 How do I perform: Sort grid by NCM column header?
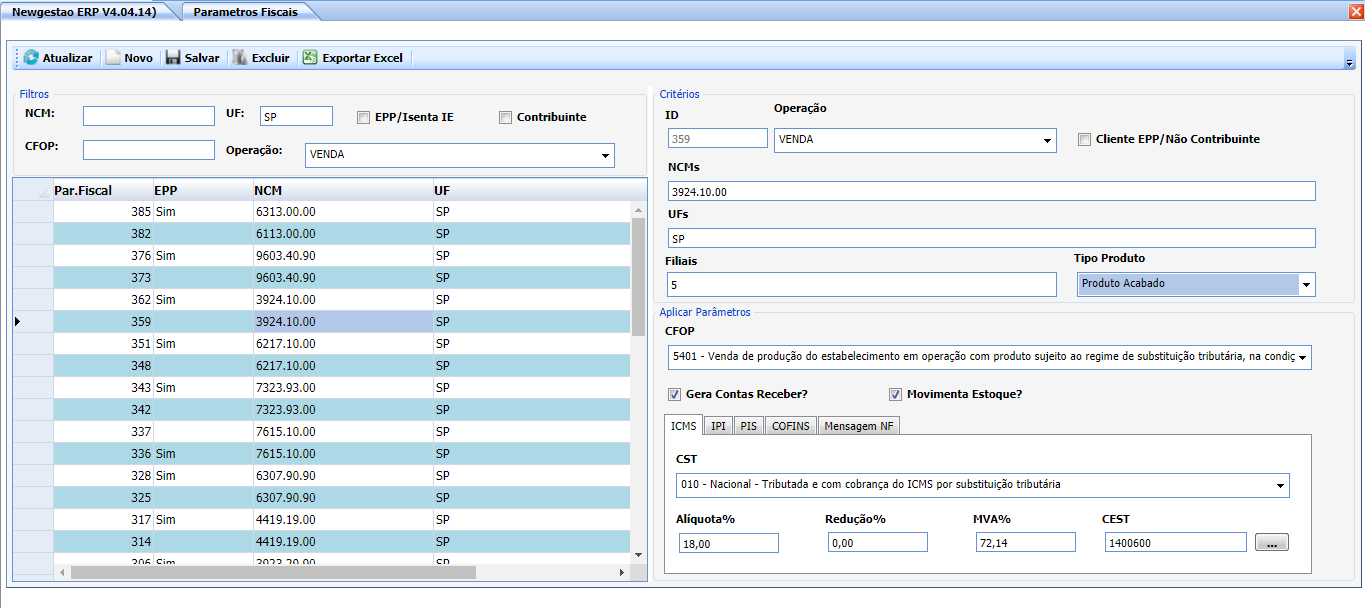pos(343,190)
